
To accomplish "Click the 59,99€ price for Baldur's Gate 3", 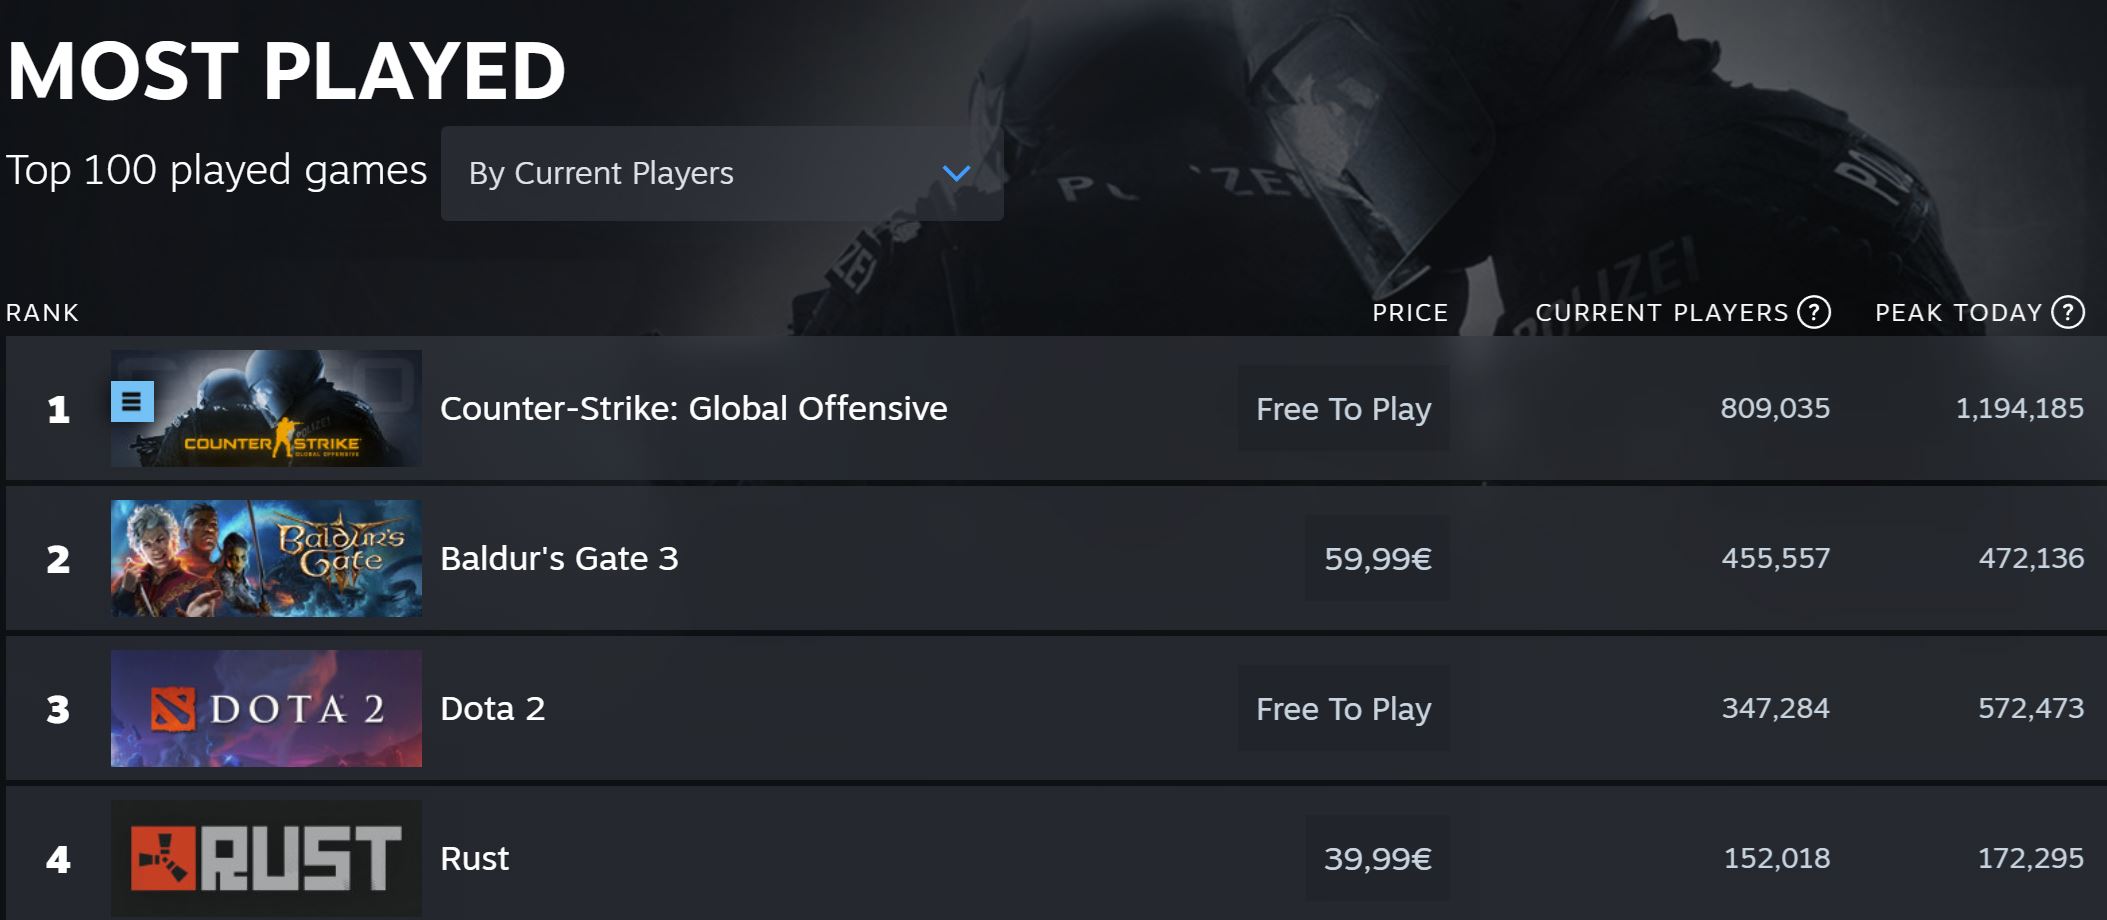I will click(1377, 558).
